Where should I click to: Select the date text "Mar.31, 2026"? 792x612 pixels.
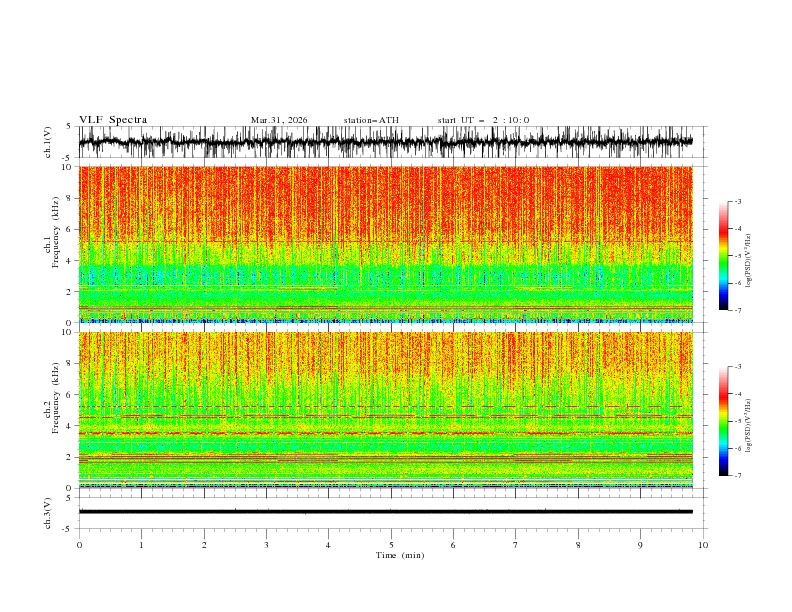[279, 120]
